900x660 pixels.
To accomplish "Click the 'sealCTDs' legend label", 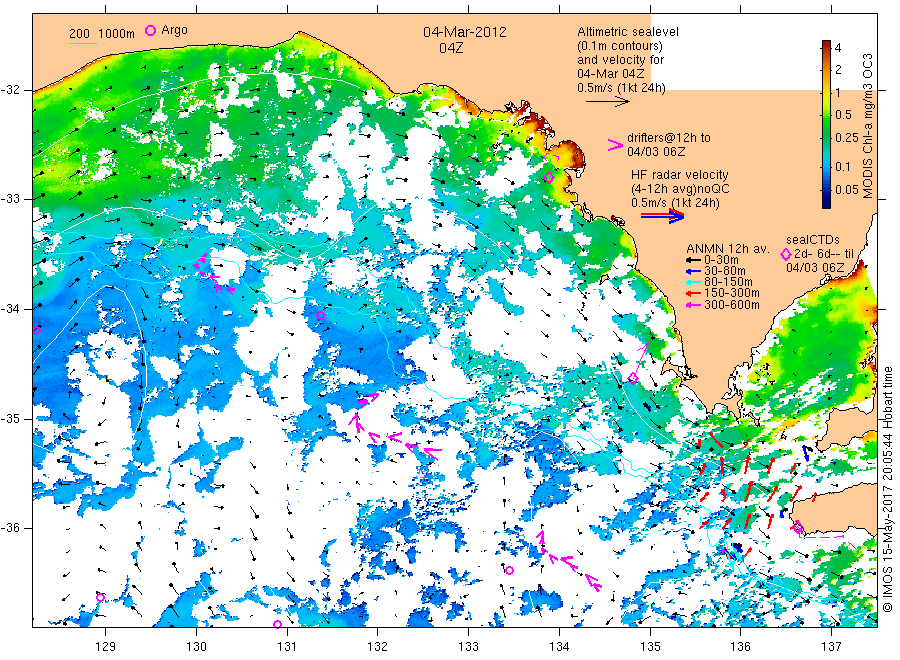I will pyautogui.click(x=813, y=240).
